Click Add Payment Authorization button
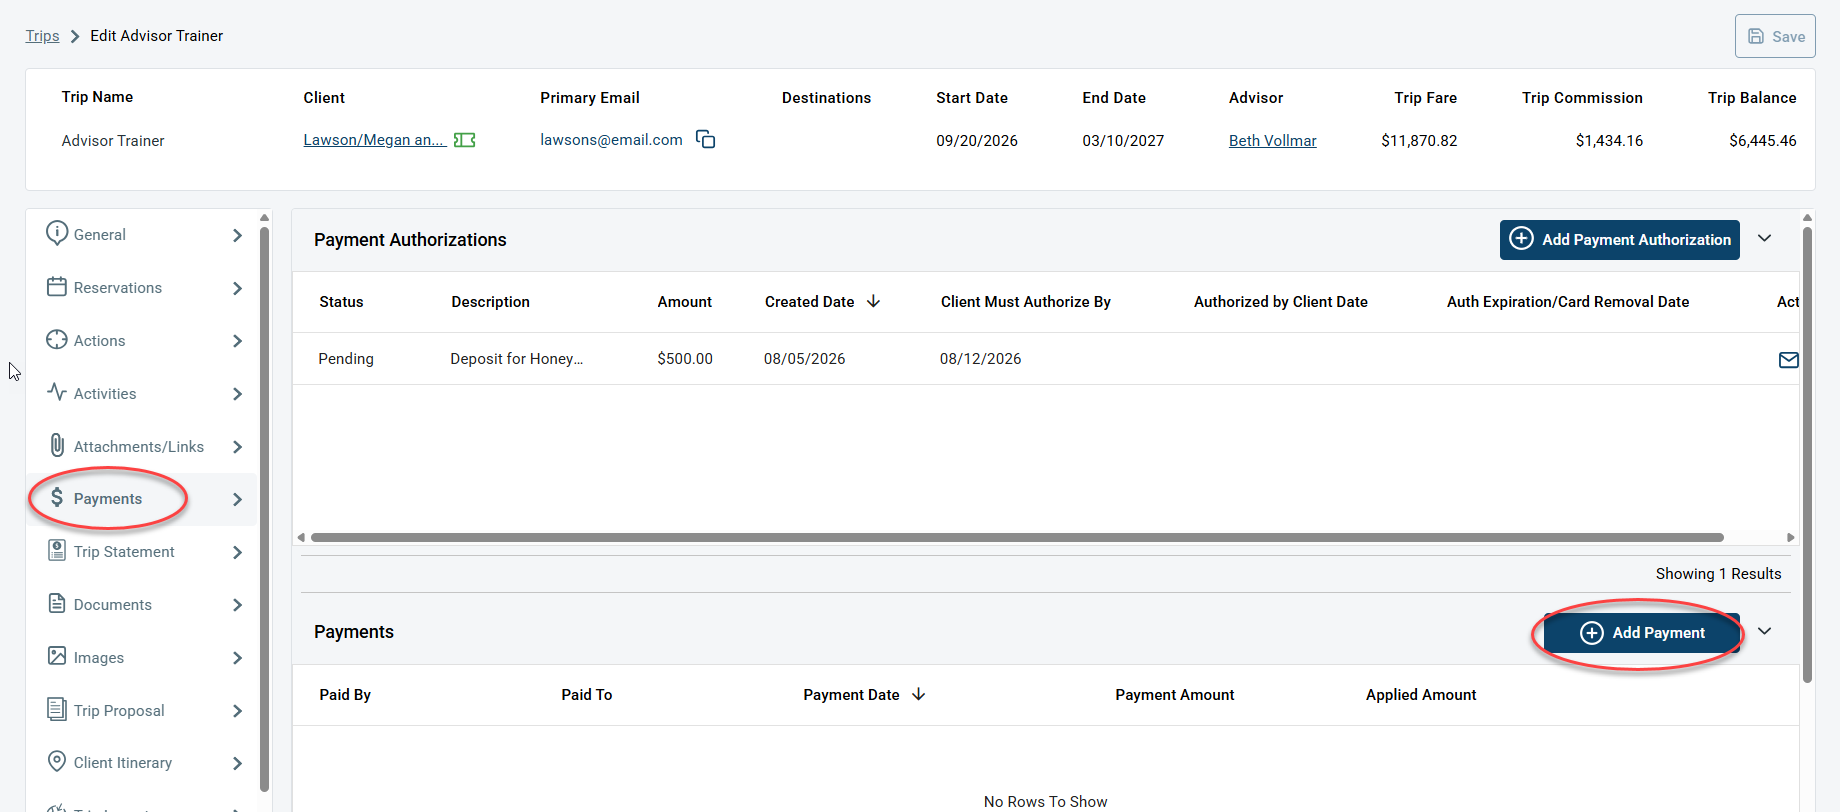Screen dimensions: 1840x812 (1620, 240)
